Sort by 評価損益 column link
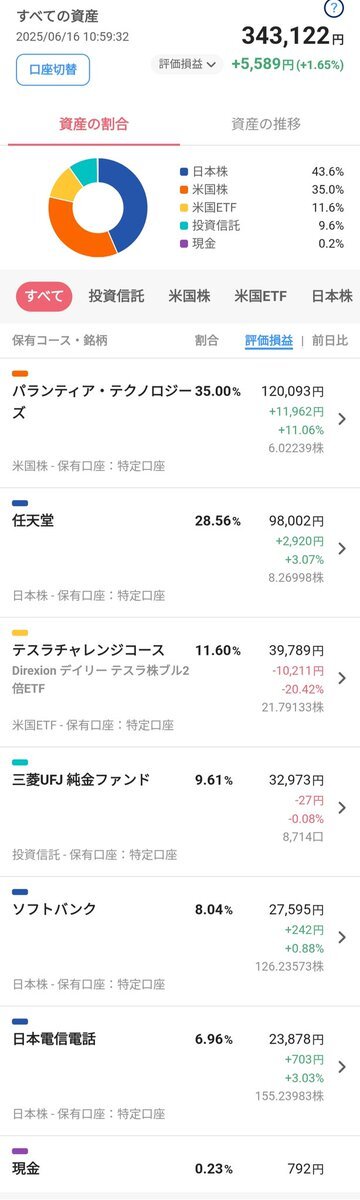The width and height of the screenshot is (360, 1200). click(269, 341)
